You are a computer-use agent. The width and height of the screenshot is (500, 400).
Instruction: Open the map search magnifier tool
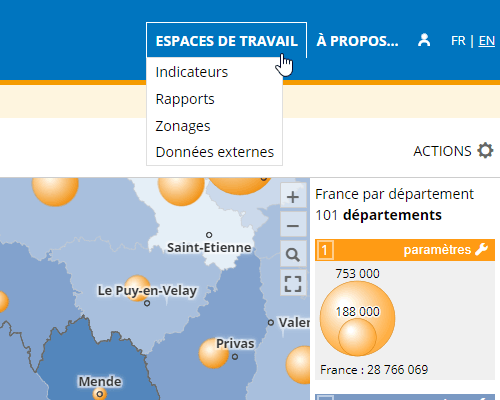click(293, 255)
